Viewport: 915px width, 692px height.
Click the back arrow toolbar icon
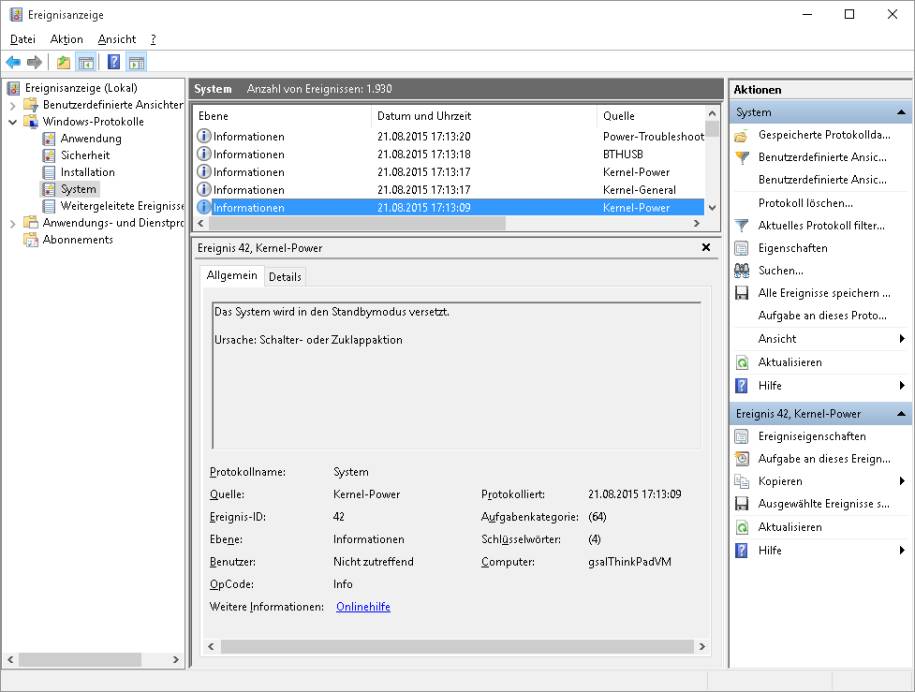(13, 62)
